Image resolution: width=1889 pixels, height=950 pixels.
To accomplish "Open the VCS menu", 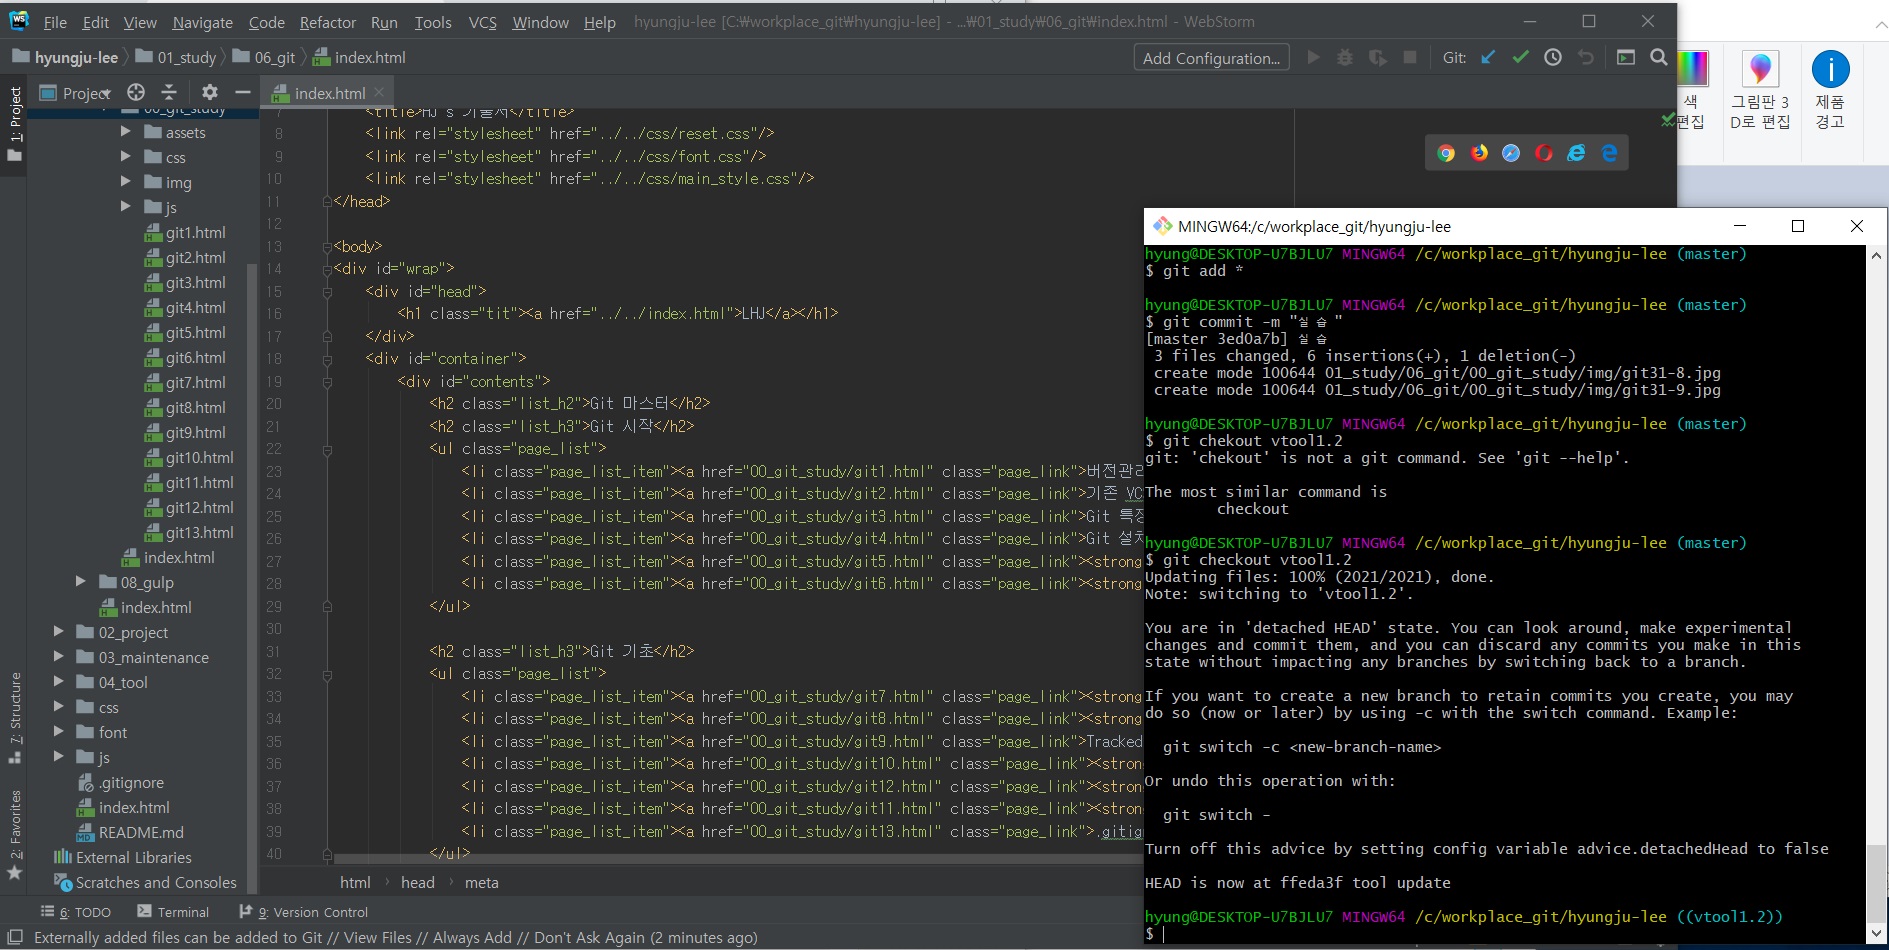I will click(482, 22).
